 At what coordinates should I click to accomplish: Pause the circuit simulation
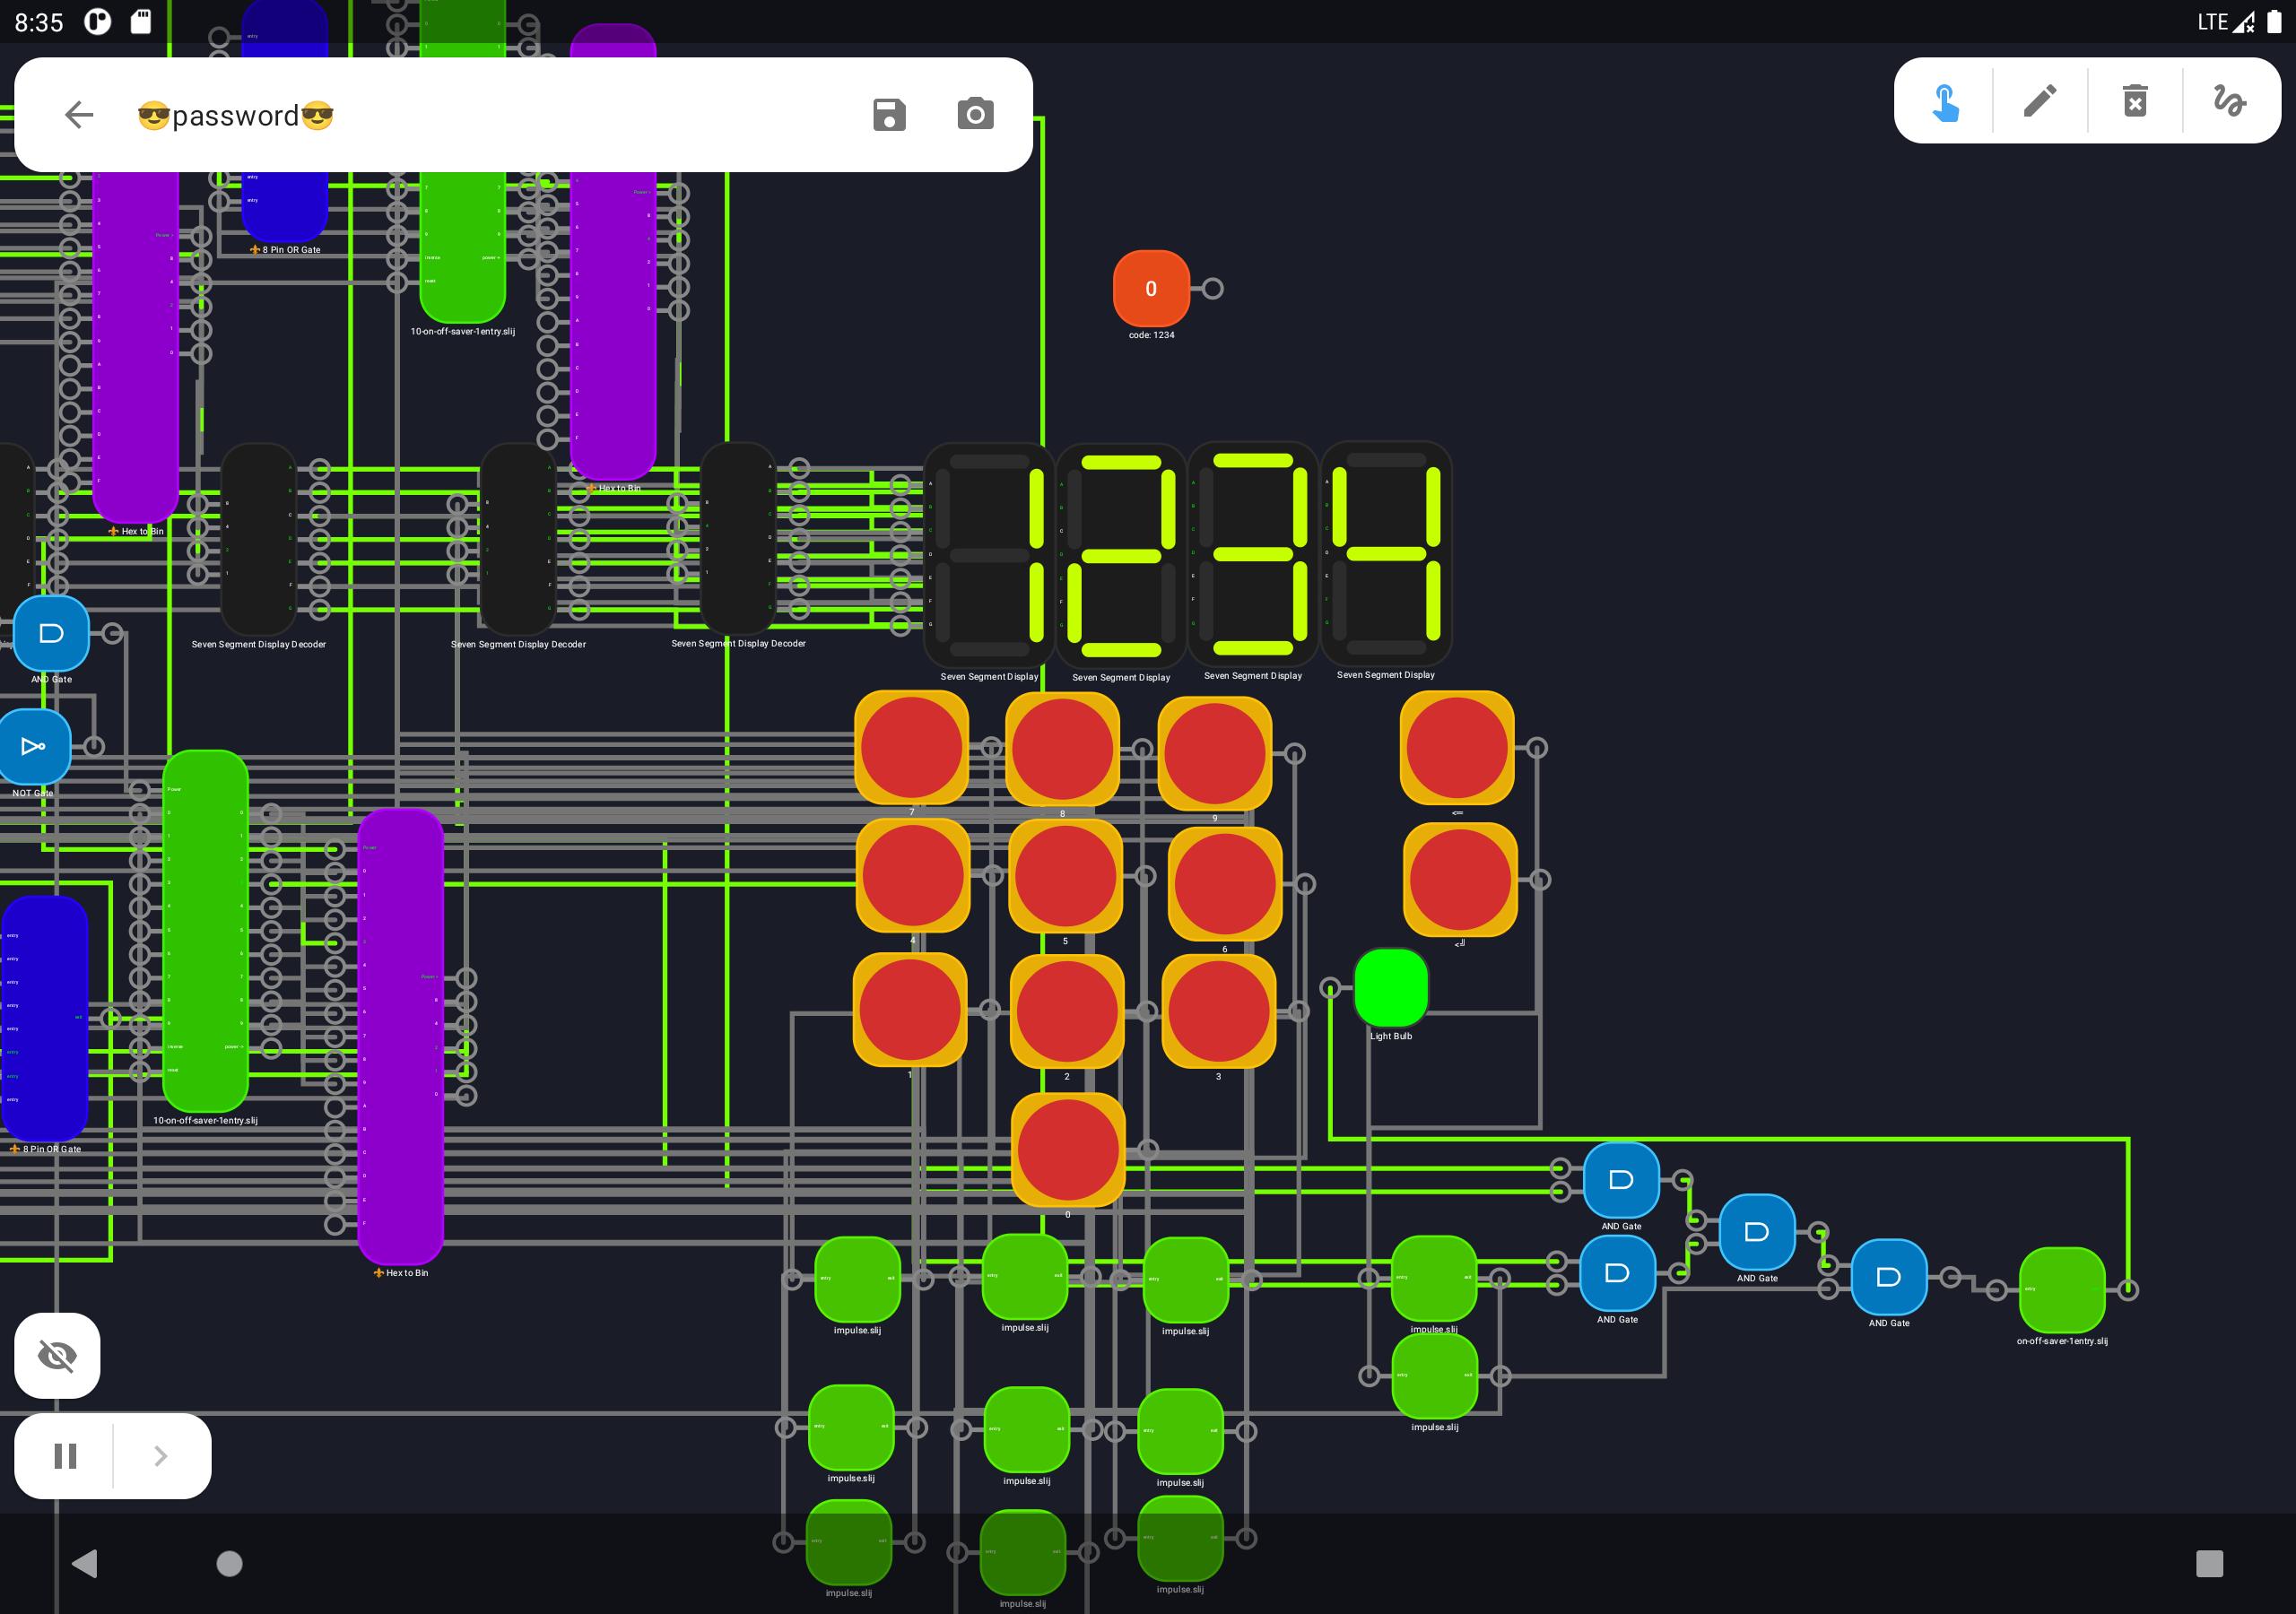click(x=65, y=1456)
